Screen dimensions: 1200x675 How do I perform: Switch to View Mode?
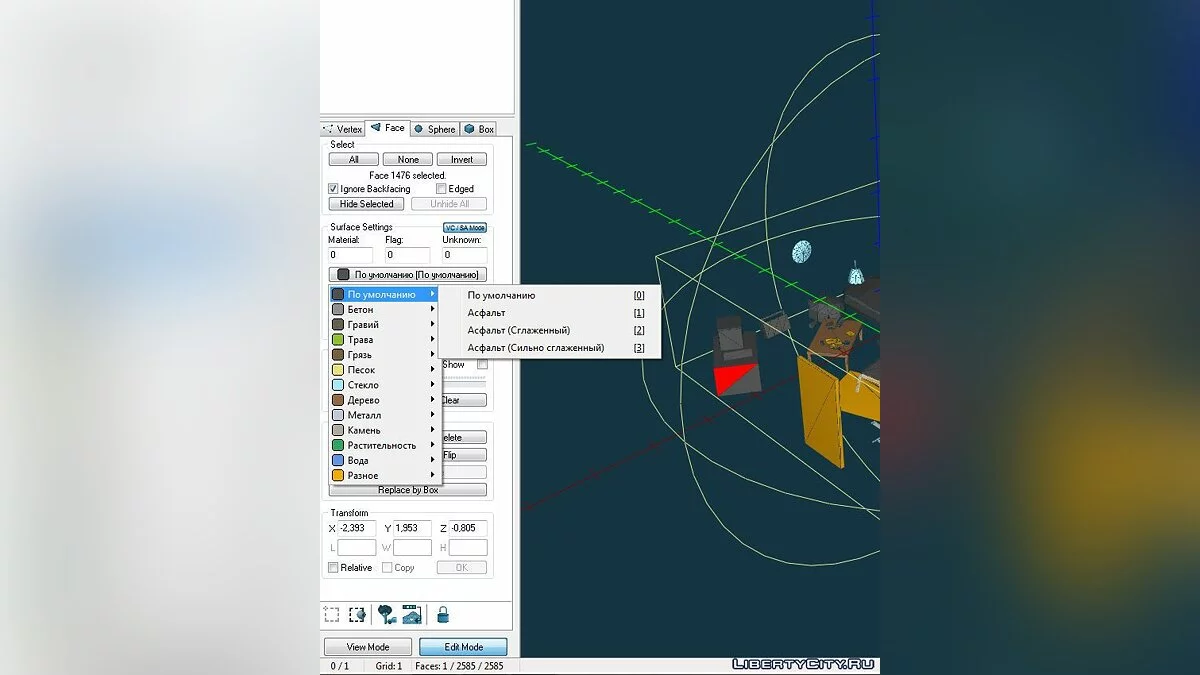tap(368, 647)
